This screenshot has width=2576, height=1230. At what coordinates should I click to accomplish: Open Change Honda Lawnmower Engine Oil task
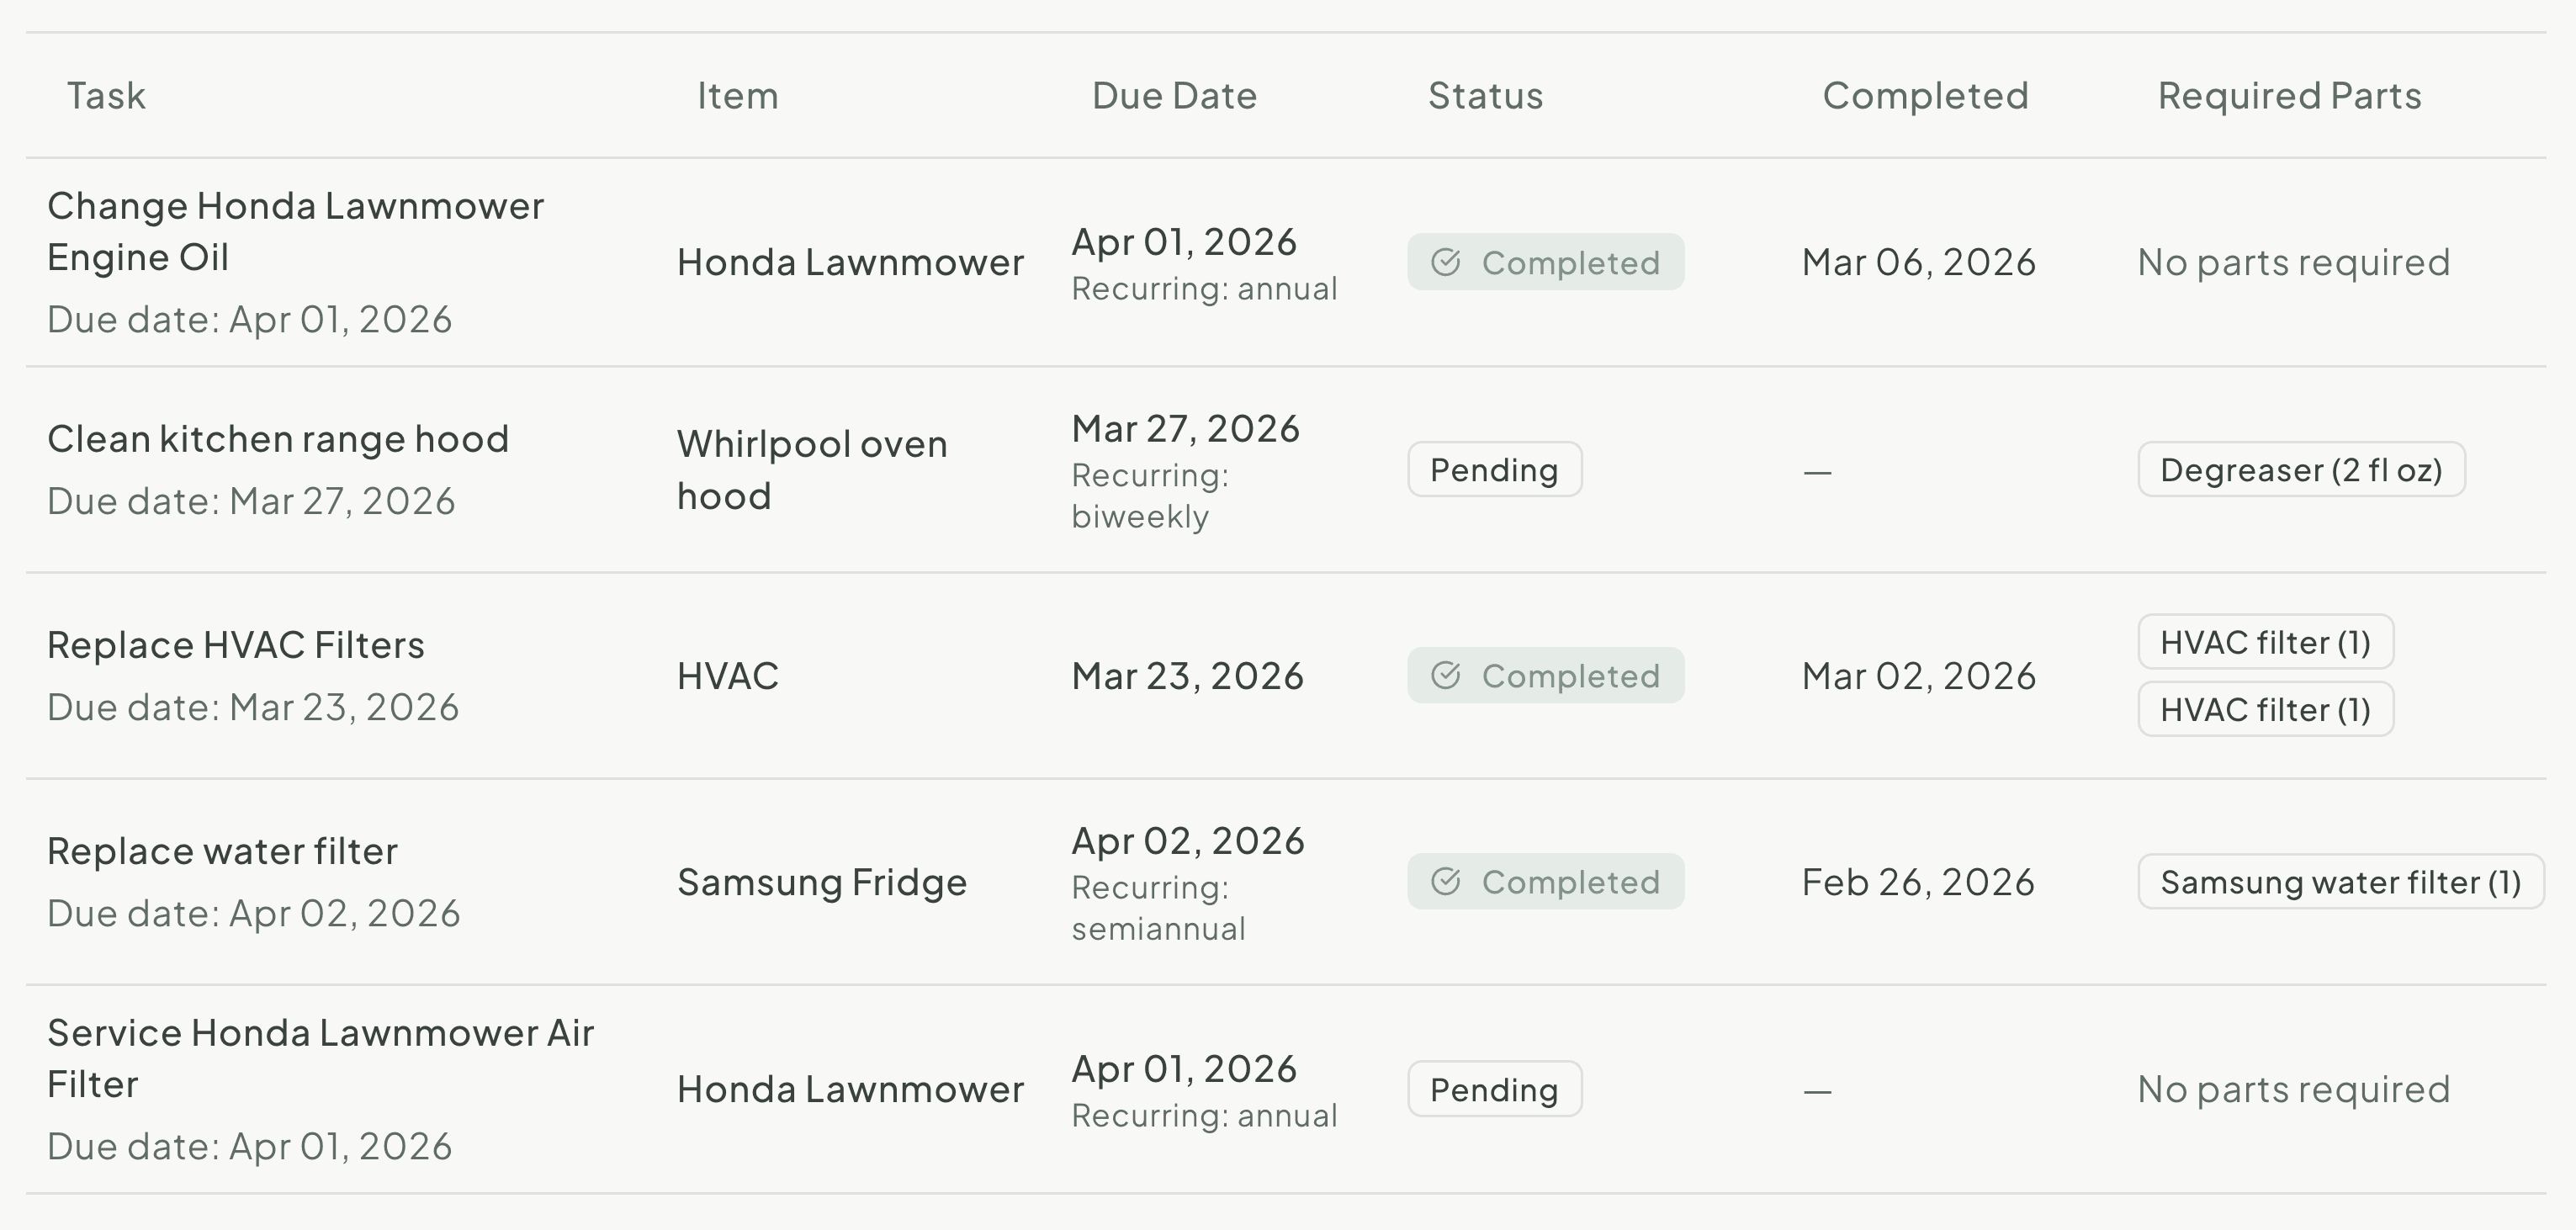(x=295, y=231)
